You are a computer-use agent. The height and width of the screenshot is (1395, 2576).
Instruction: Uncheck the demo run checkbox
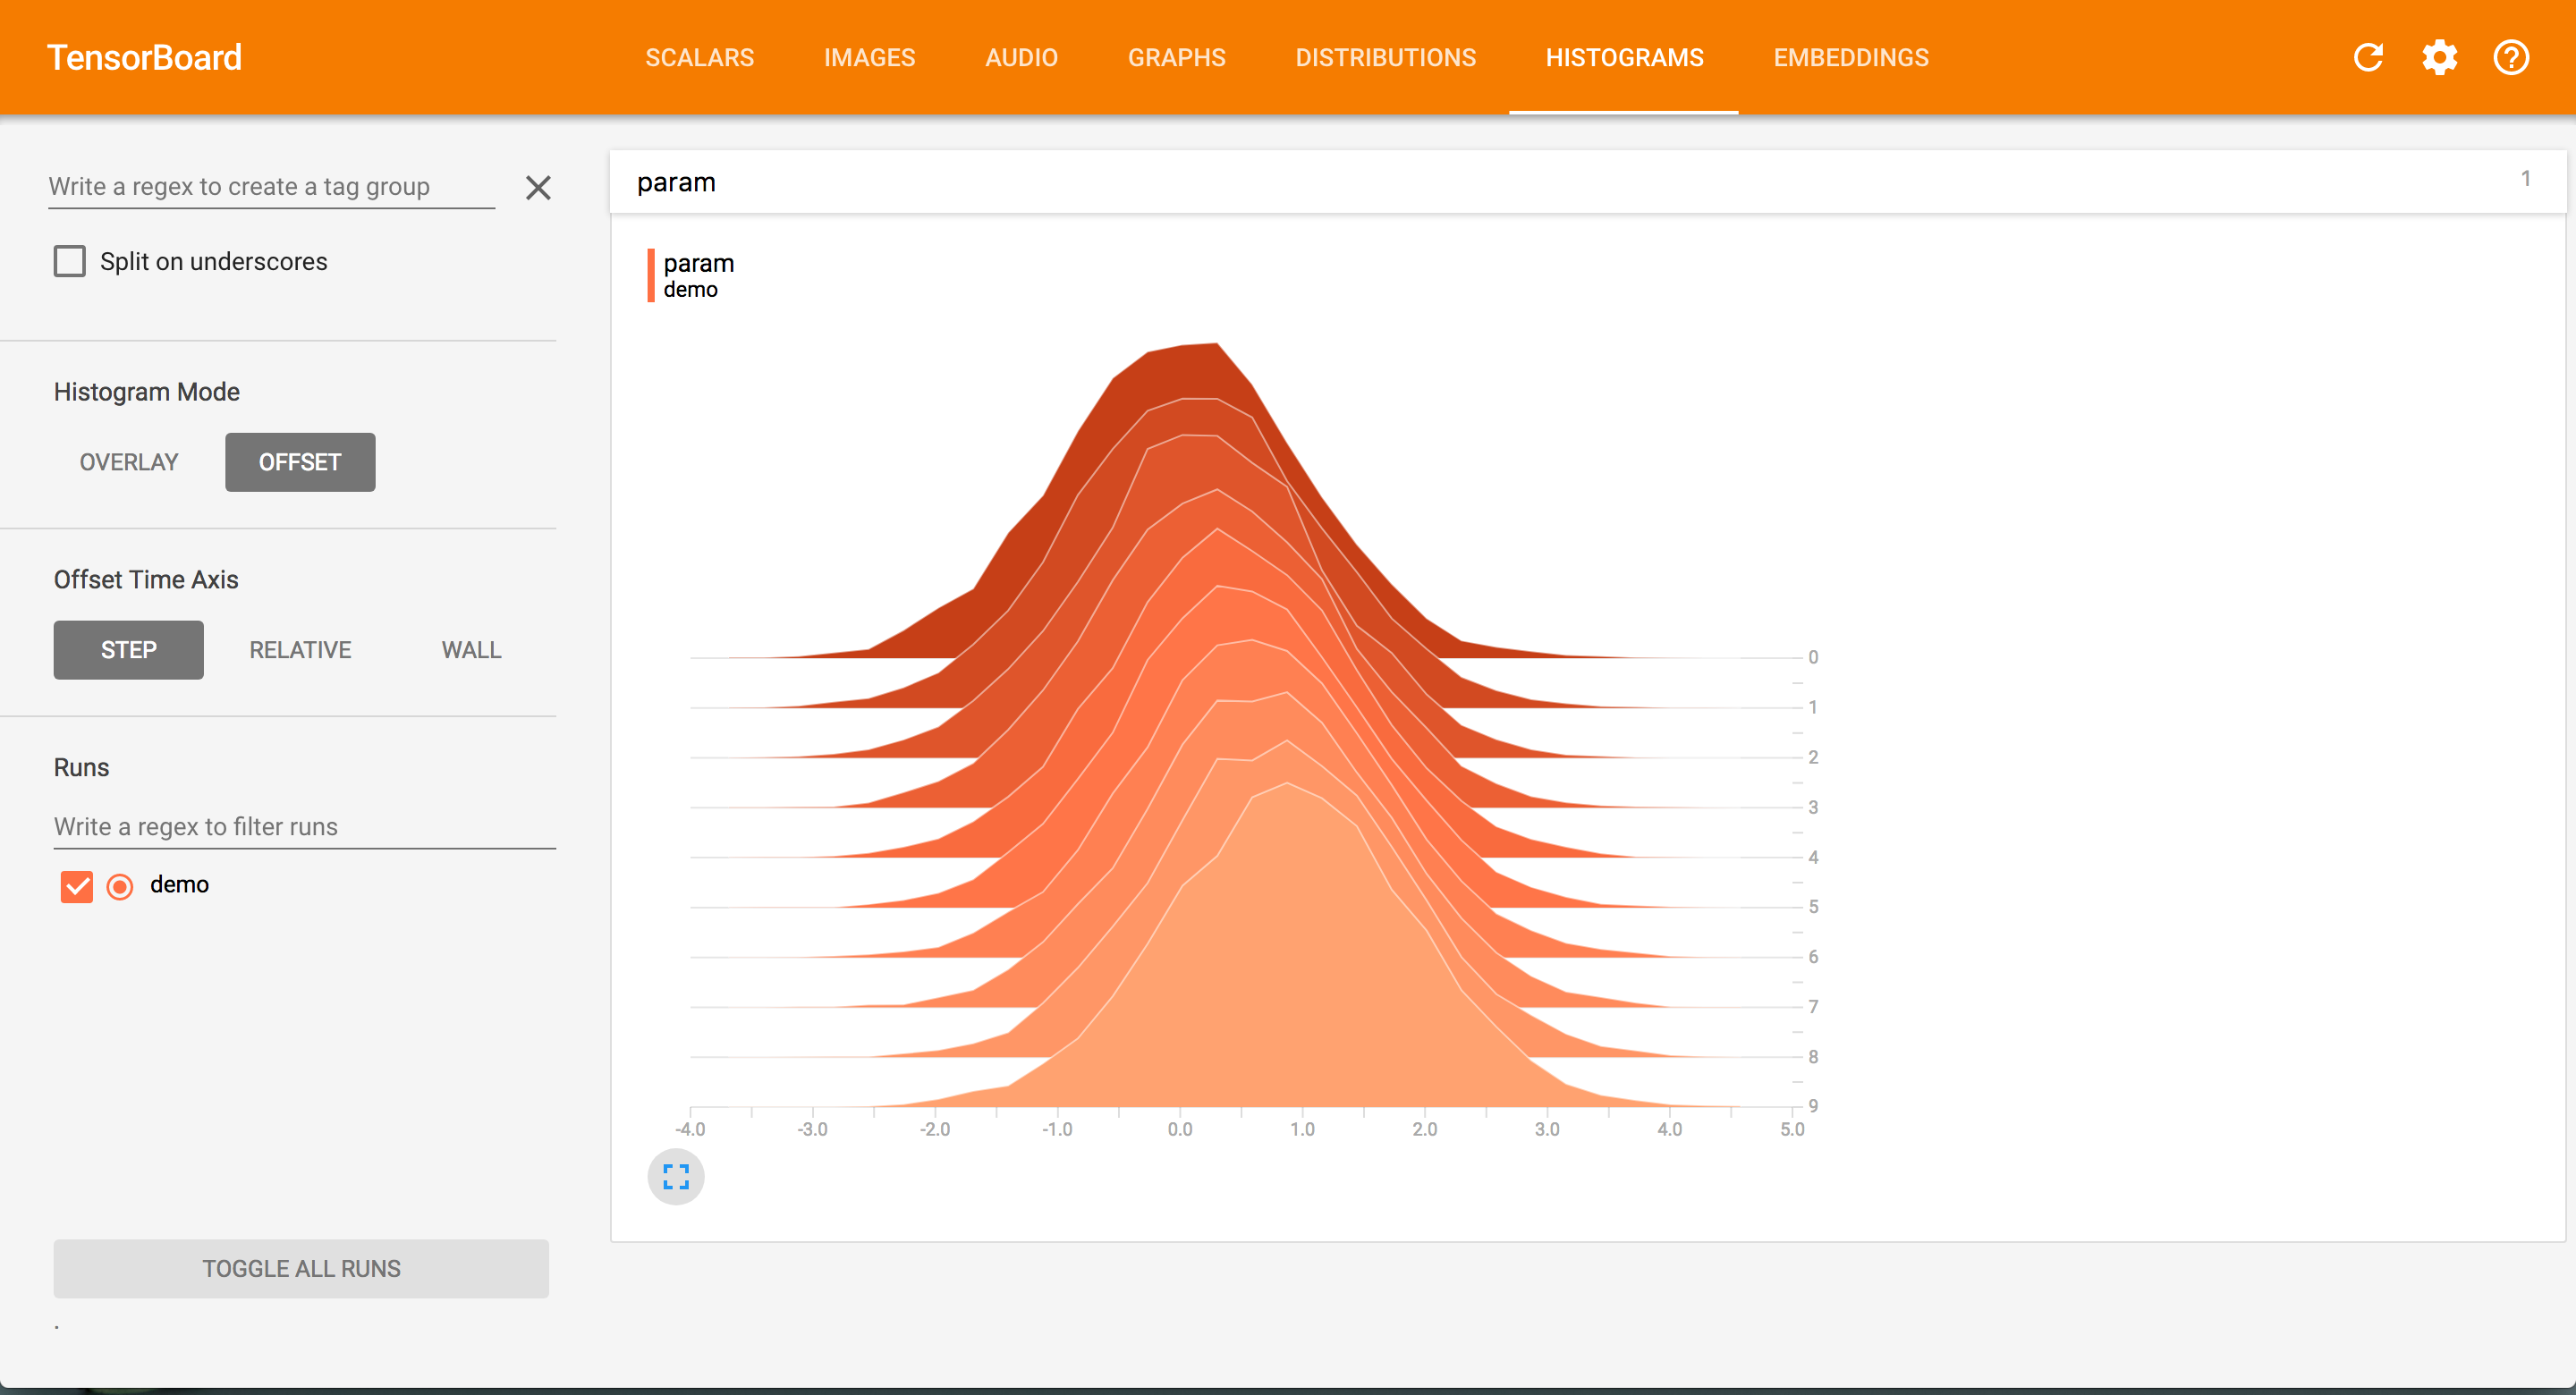(77, 886)
